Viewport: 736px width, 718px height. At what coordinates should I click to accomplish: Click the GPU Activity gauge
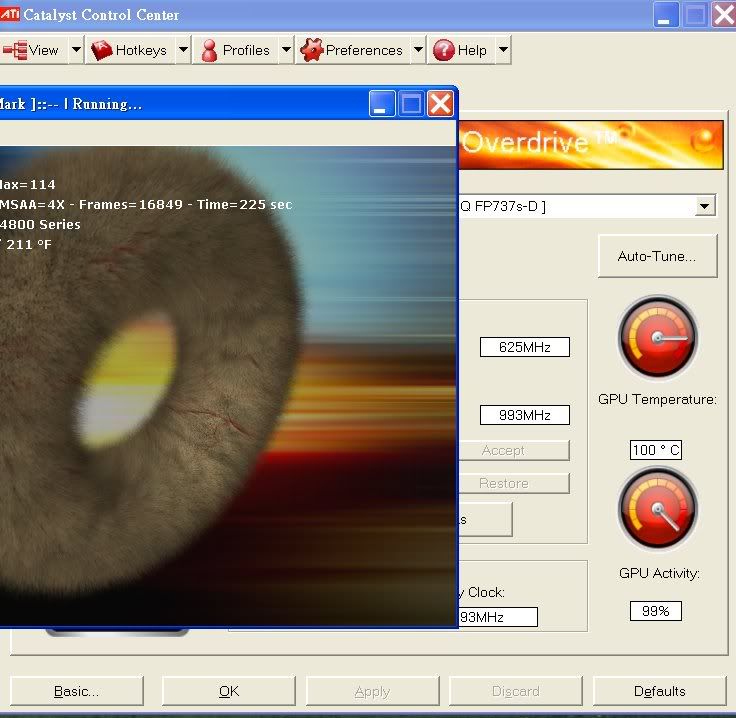[x=657, y=512]
